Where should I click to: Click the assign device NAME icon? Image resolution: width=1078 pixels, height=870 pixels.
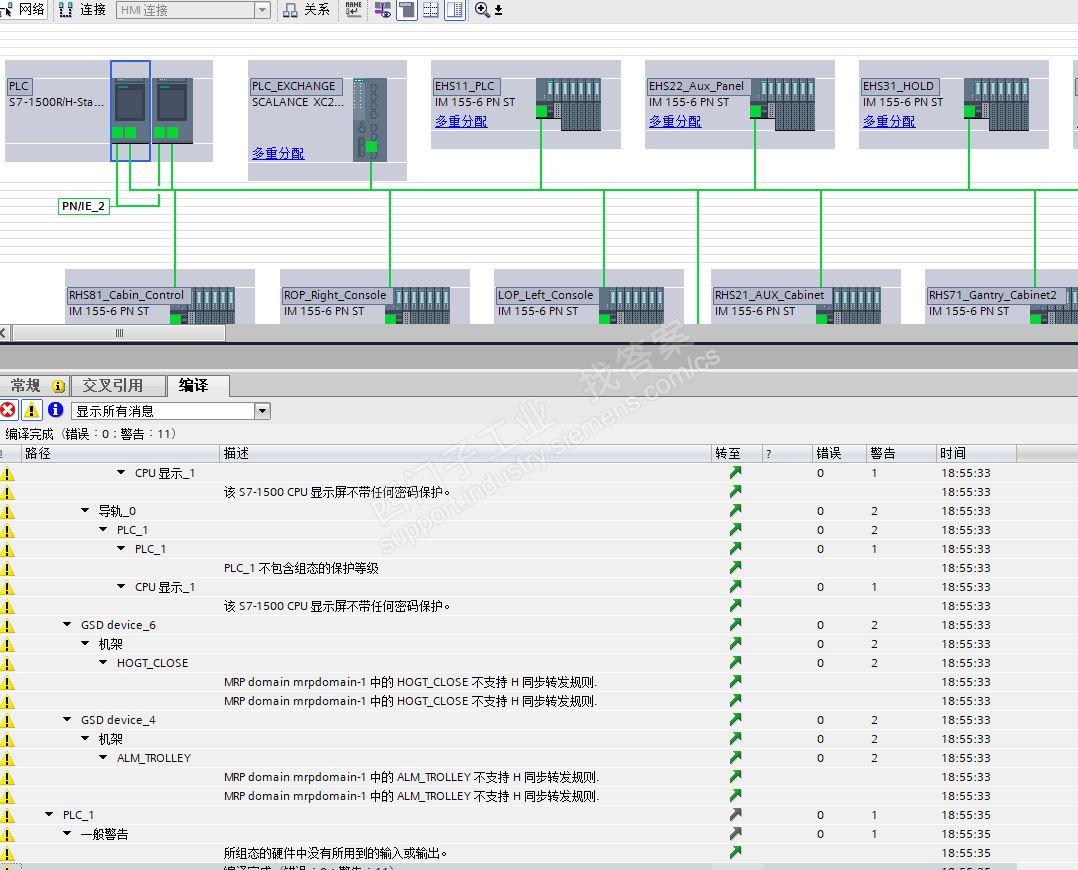(x=353, y=10)
